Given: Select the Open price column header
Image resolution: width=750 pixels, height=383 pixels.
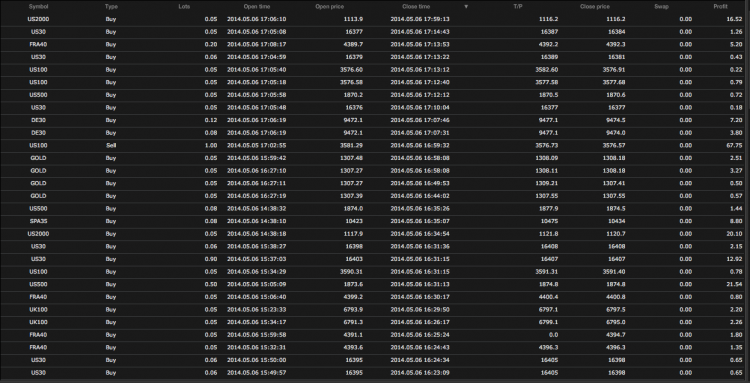Looking at the screenshot, I should click(329, 7).
